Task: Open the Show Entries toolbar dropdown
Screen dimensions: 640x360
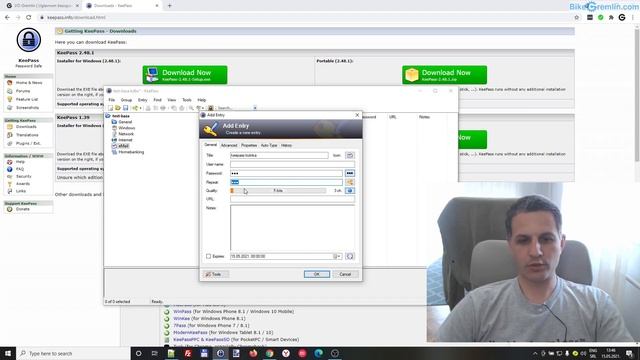Action: coord(200,108)
